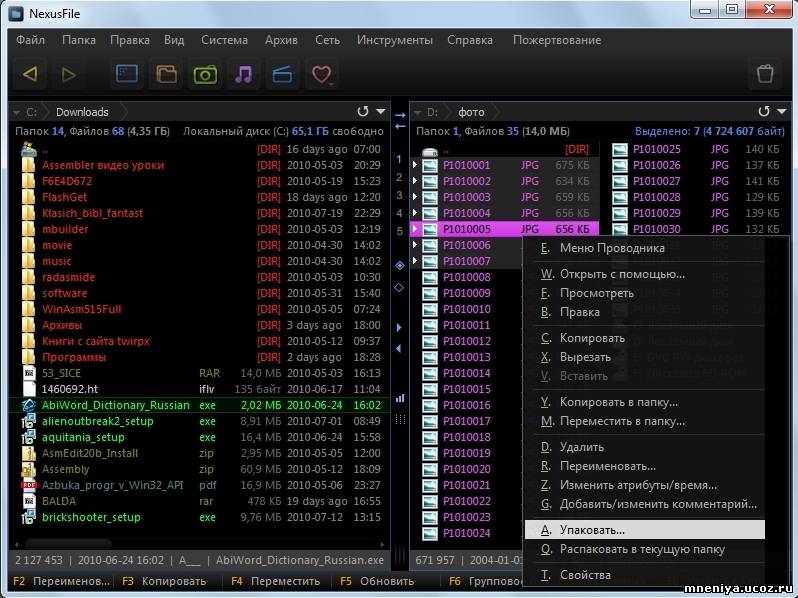Image resolution: width=798 pixels, height=598 pixels.
Task: Choose Переименовать... in context menu
Action: 644,466
